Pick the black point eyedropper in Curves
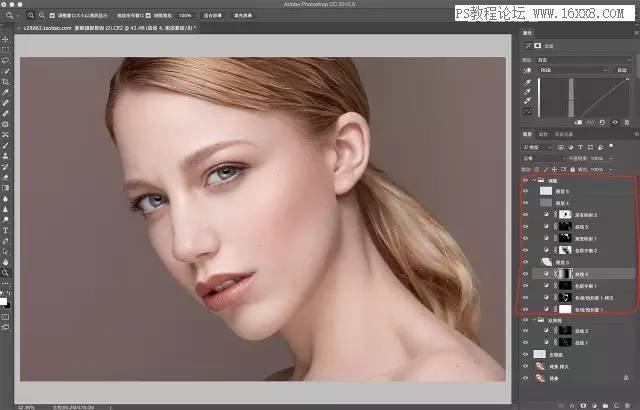Image resolution: width=640 pixels, height=410 pixels. click(x=527, y=83)
